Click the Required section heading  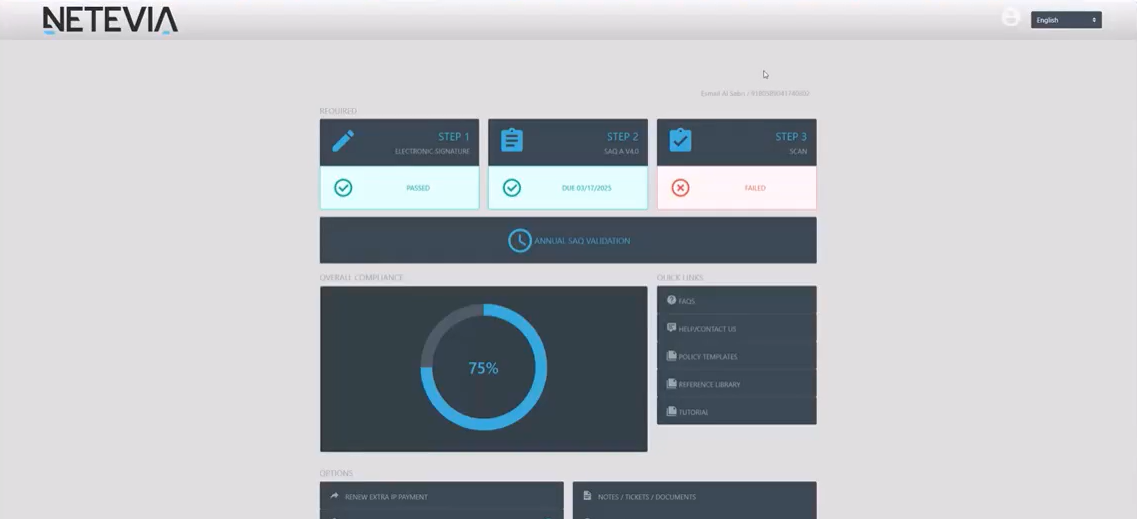click(x=338, y=111)
